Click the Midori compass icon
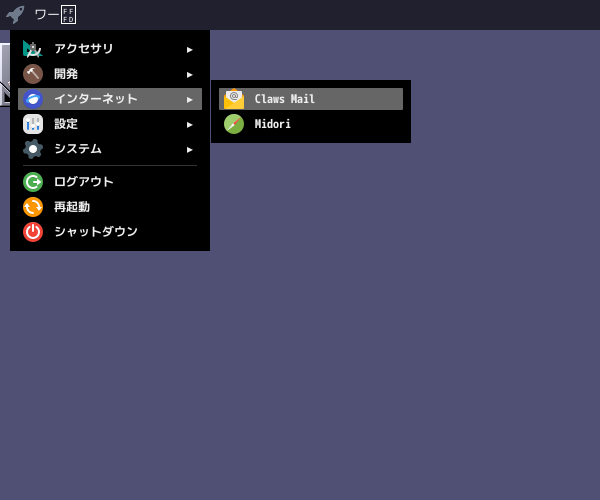The height and width of the screenshot is (500, 600). click(234, 124)
